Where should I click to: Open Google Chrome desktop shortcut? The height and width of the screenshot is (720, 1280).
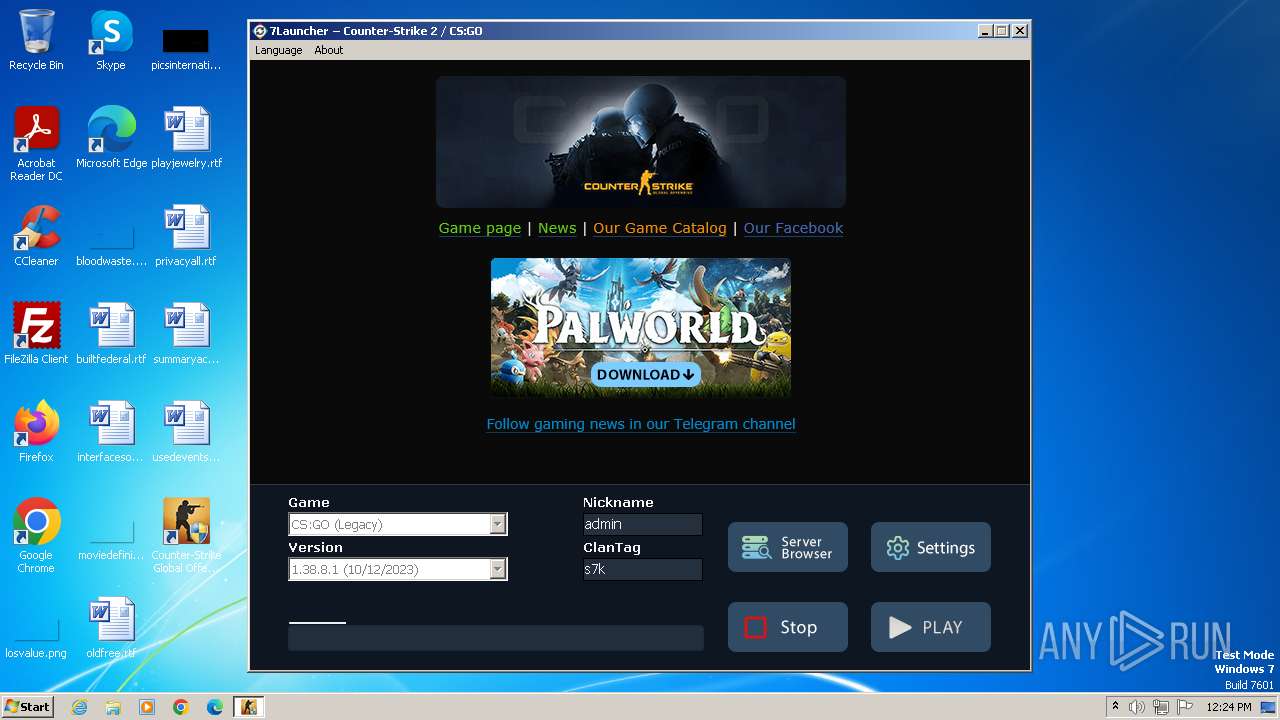coord(36,536)
